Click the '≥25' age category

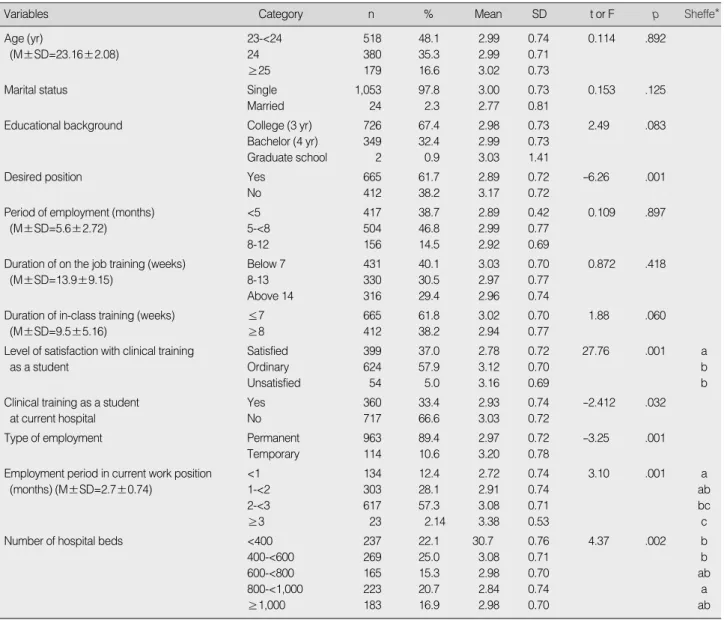pos(259,71)
